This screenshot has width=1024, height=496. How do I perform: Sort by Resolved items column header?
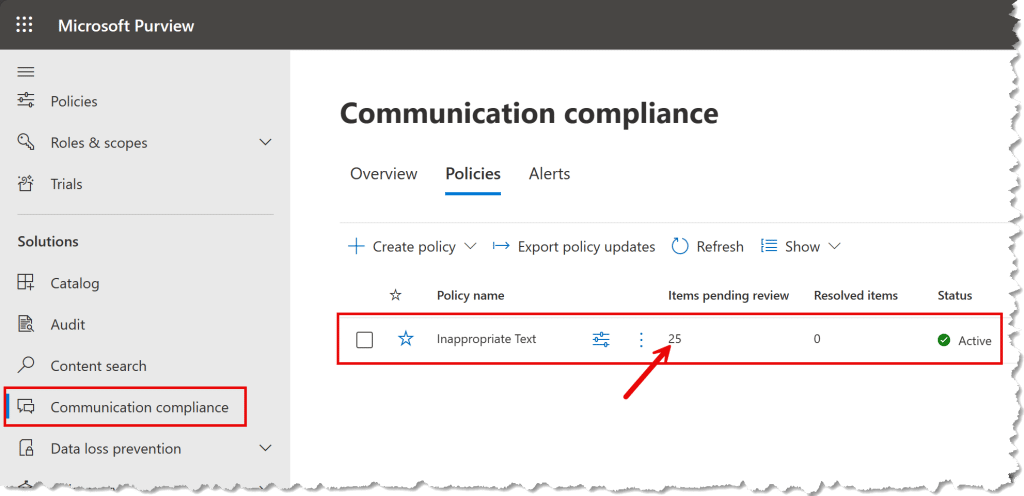[x=856, y=296]
